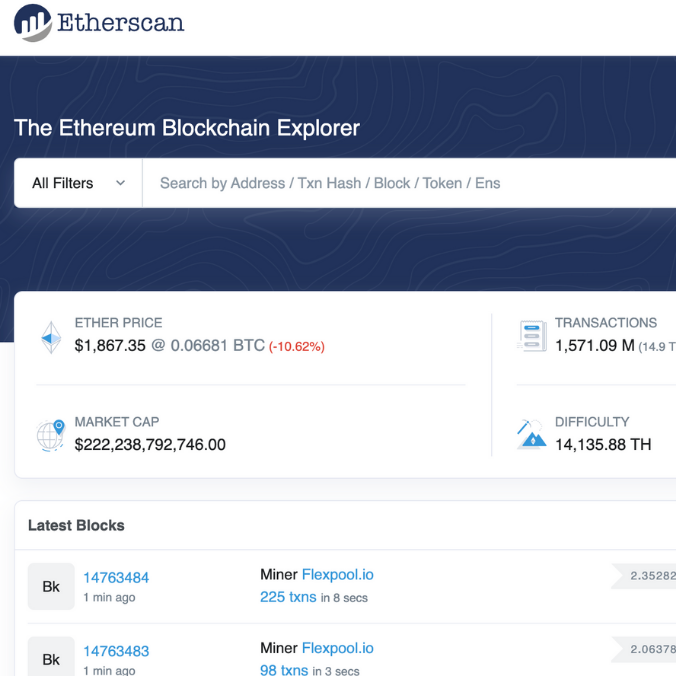
Task: Click the Latest Blocks heading
Action: click(76, 526)
